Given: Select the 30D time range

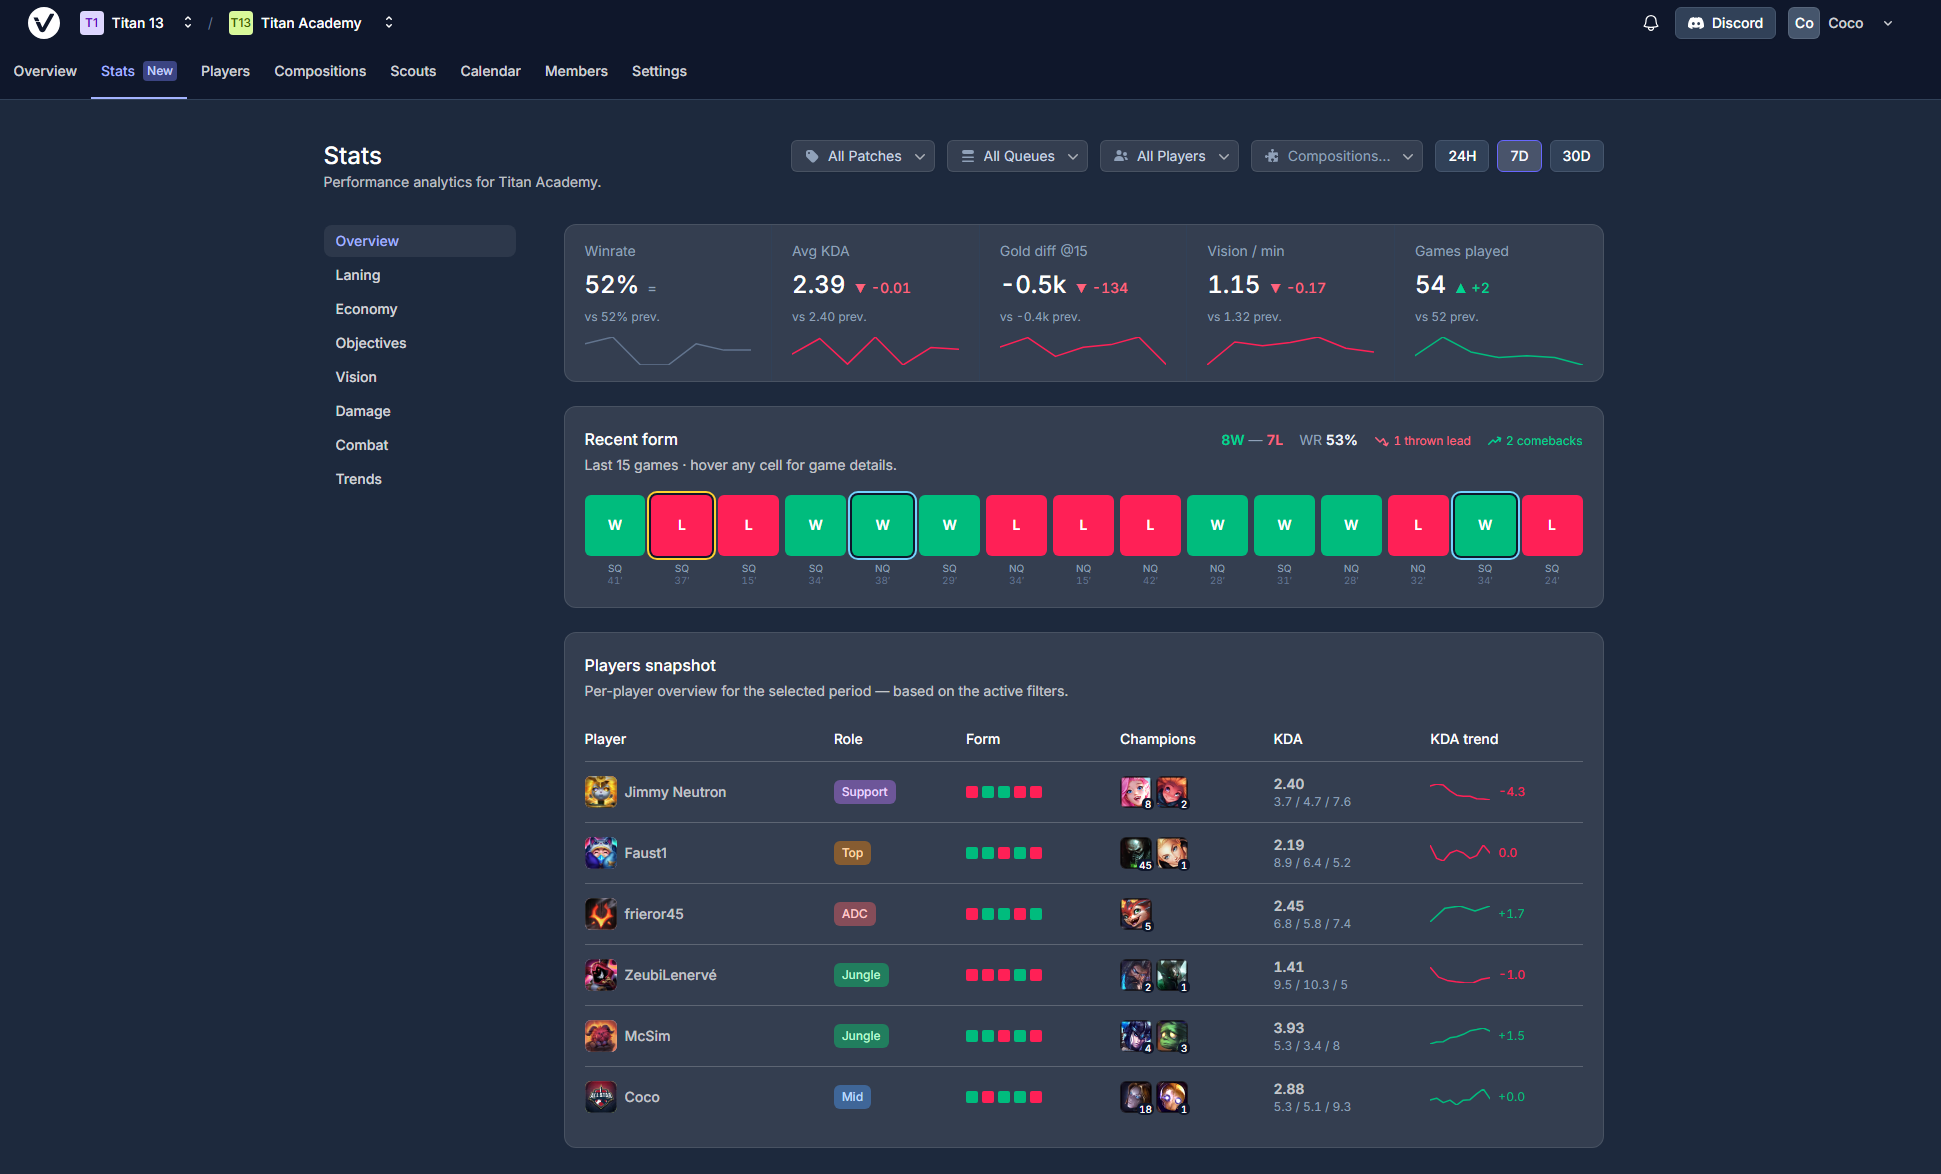Looking at the screenshot, I should [1576, 156].
